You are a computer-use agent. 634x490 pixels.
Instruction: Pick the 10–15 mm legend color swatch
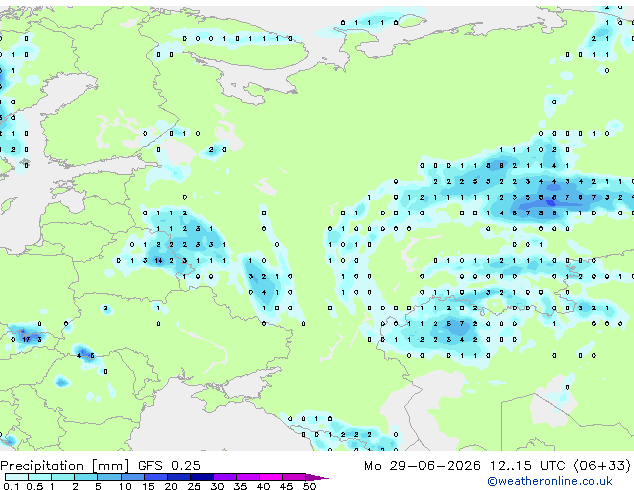132,477
